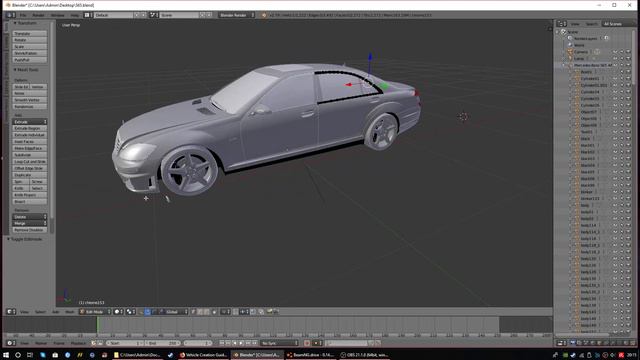The image size is (640, 360).
Task: Click the Inset Faces button
Action: pyautogui.click(x=30, y=141)
